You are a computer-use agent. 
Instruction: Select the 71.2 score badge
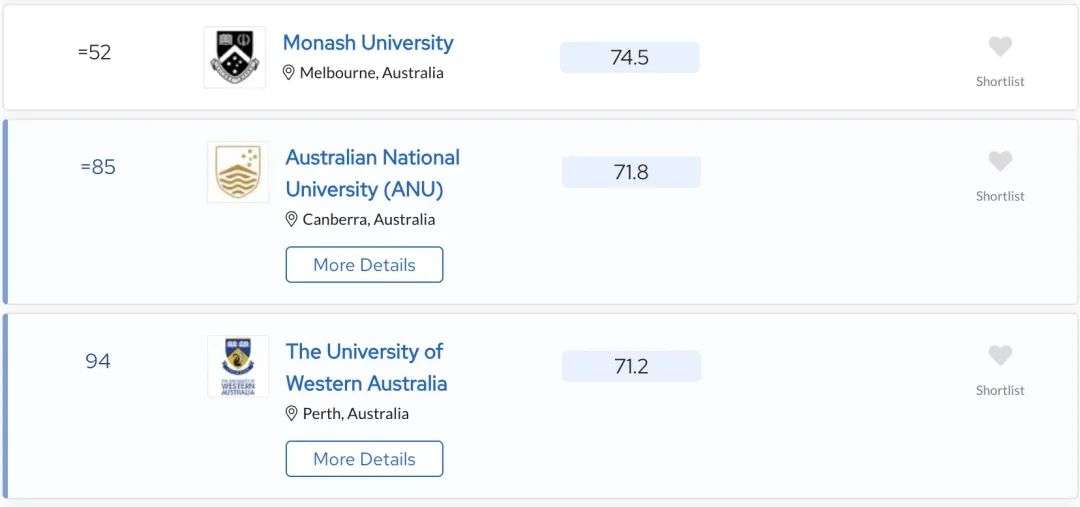pos(632,366)
